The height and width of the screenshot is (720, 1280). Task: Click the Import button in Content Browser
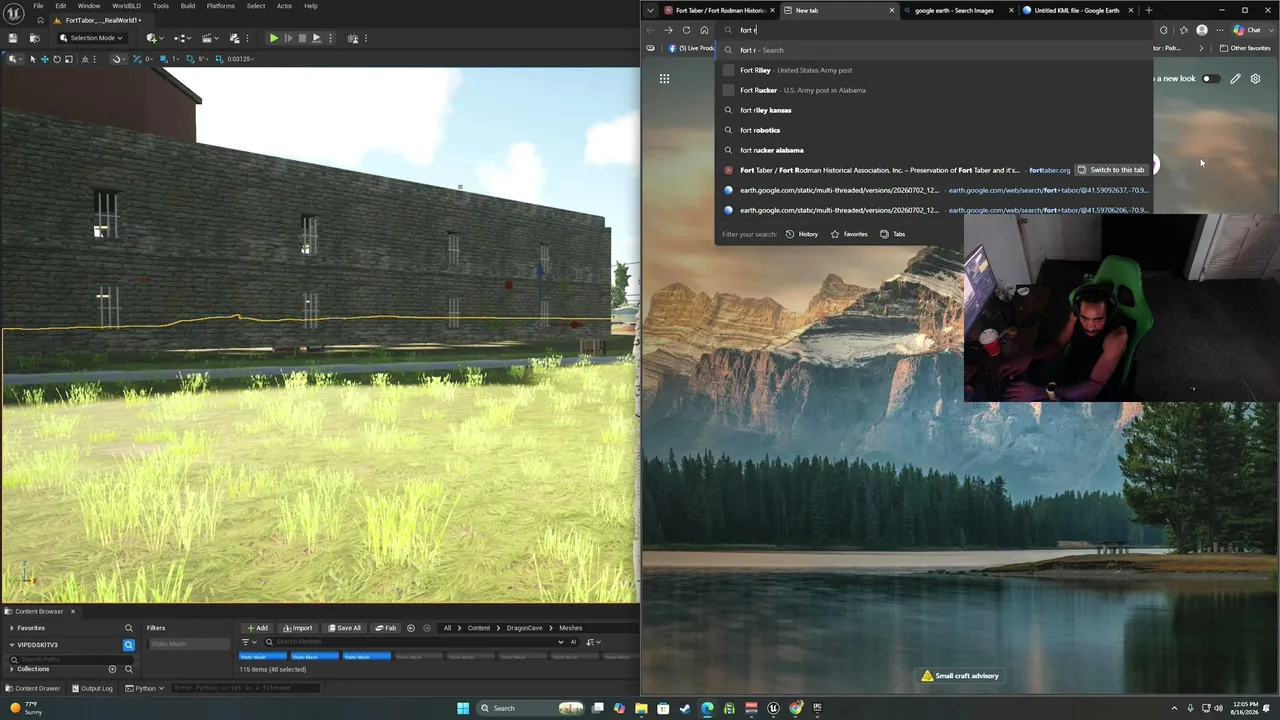[x=297, y=628]
